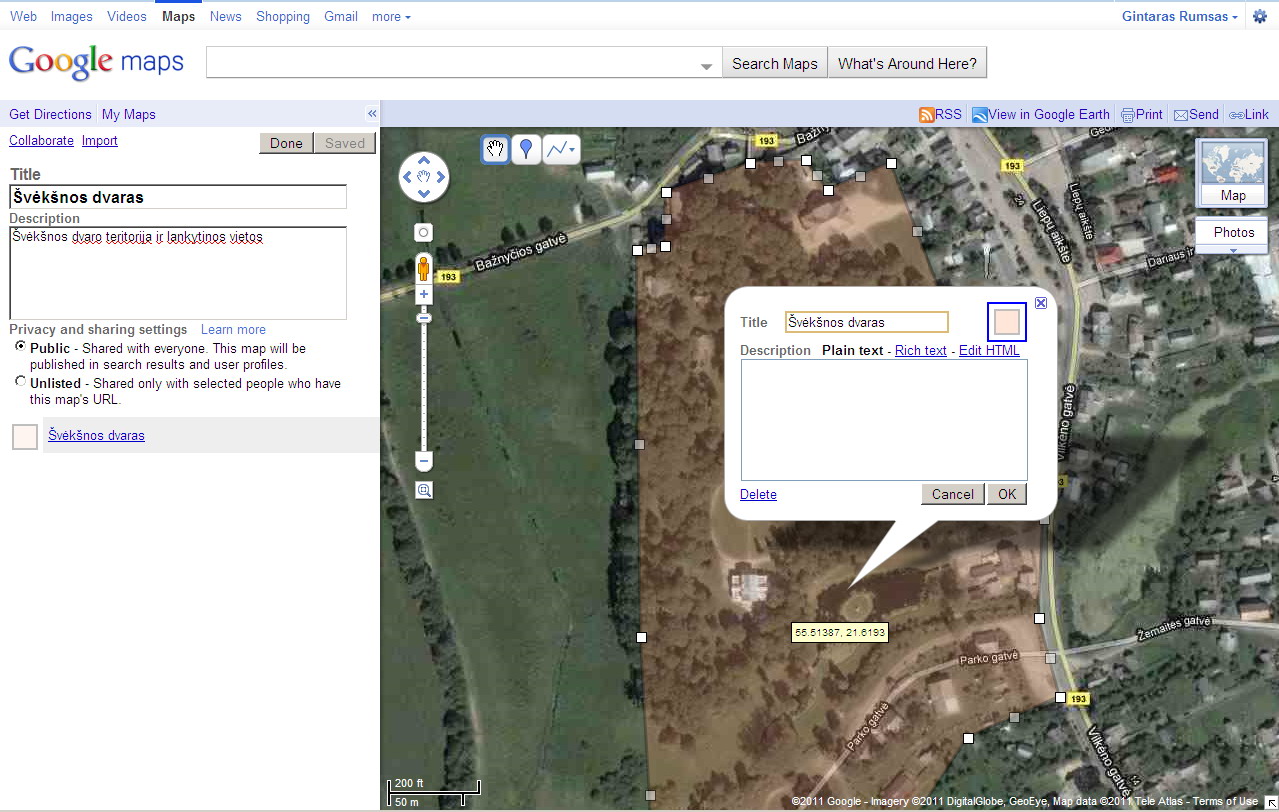Viewport: 1279px width, 812px height.
Task: Open the search box dropdown arrow
Action: [x=707, y=65]
